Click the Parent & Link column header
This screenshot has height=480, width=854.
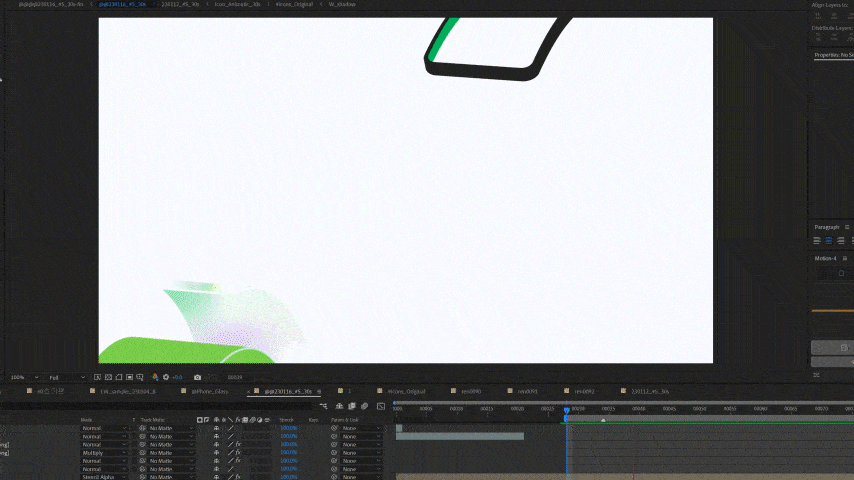(x=345, y=420)
